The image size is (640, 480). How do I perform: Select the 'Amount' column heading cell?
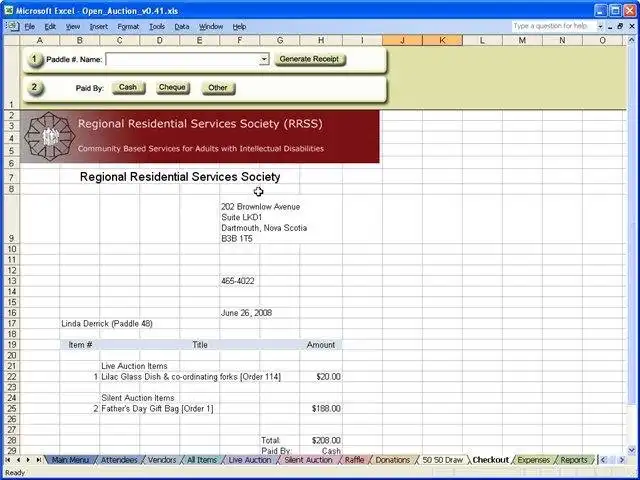coord(321,345)
